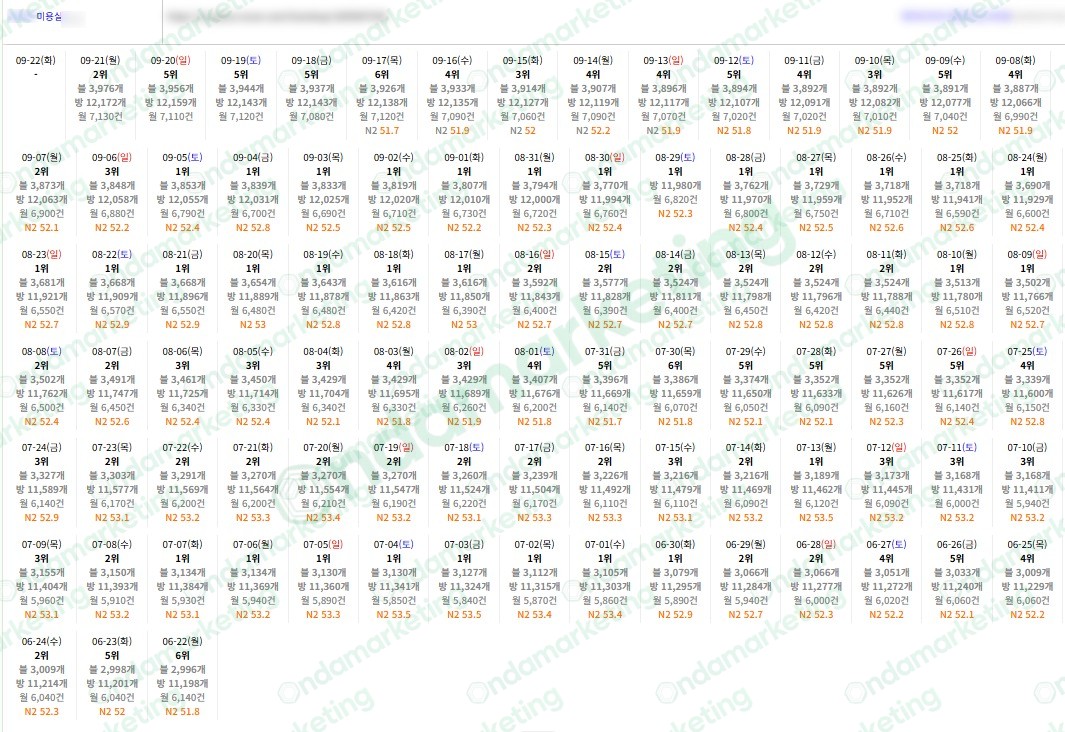The width and height of the screenshot is (1065, 732).
Task: Select the 07-24(금) date heading
Action: 41,447
